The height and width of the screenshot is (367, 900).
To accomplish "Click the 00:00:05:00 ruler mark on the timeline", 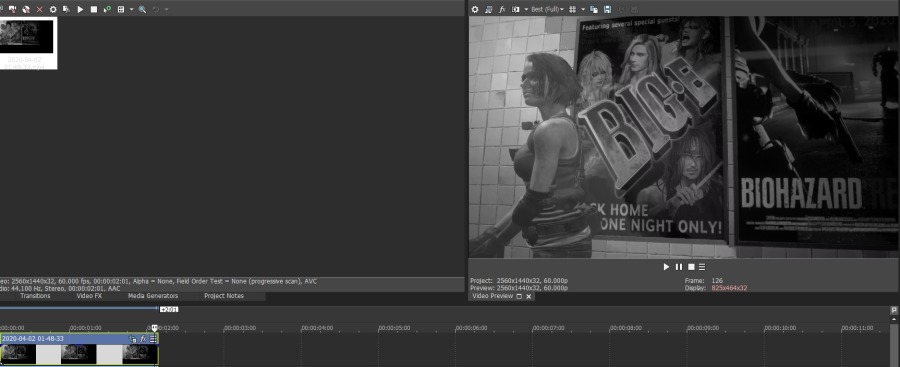I will (x=394, y=328).
